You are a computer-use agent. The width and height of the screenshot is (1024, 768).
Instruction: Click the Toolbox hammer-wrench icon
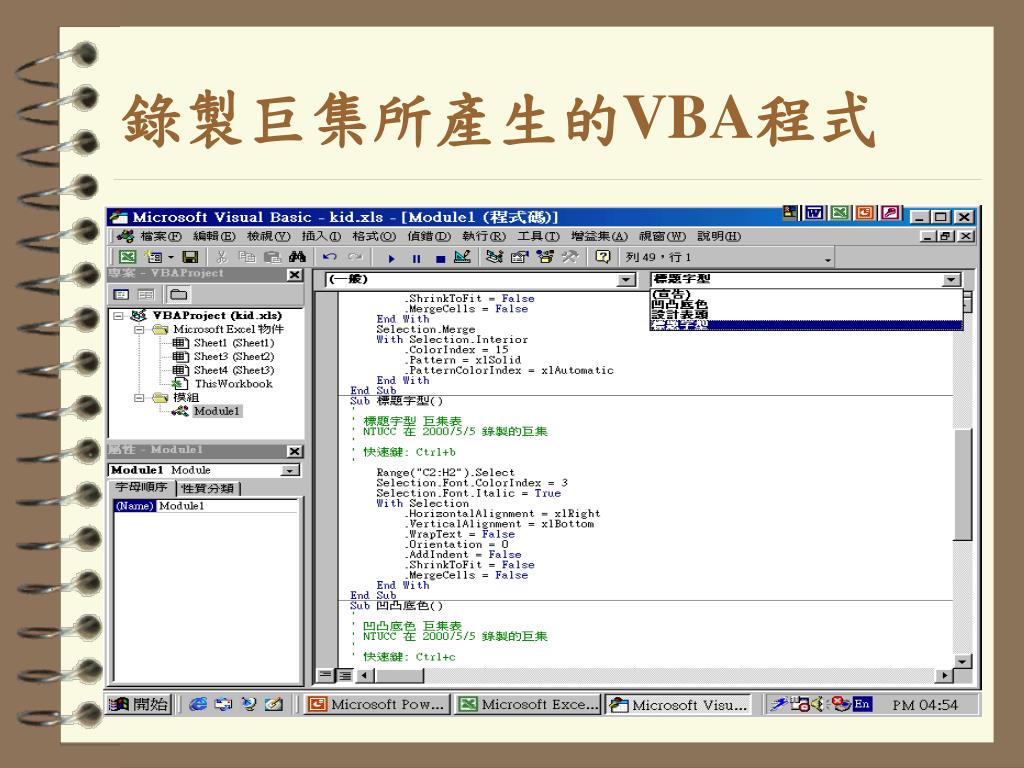(x=569, y=257)
